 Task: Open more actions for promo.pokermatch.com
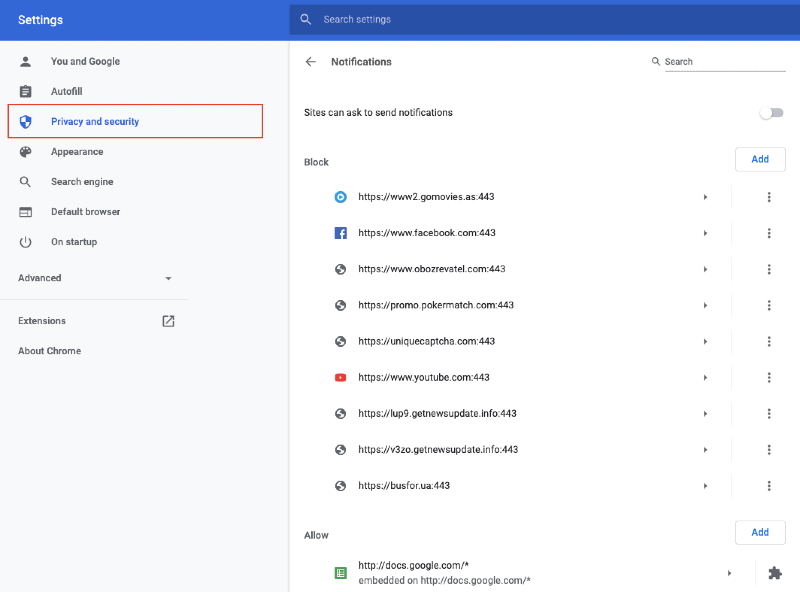point(769,305)
